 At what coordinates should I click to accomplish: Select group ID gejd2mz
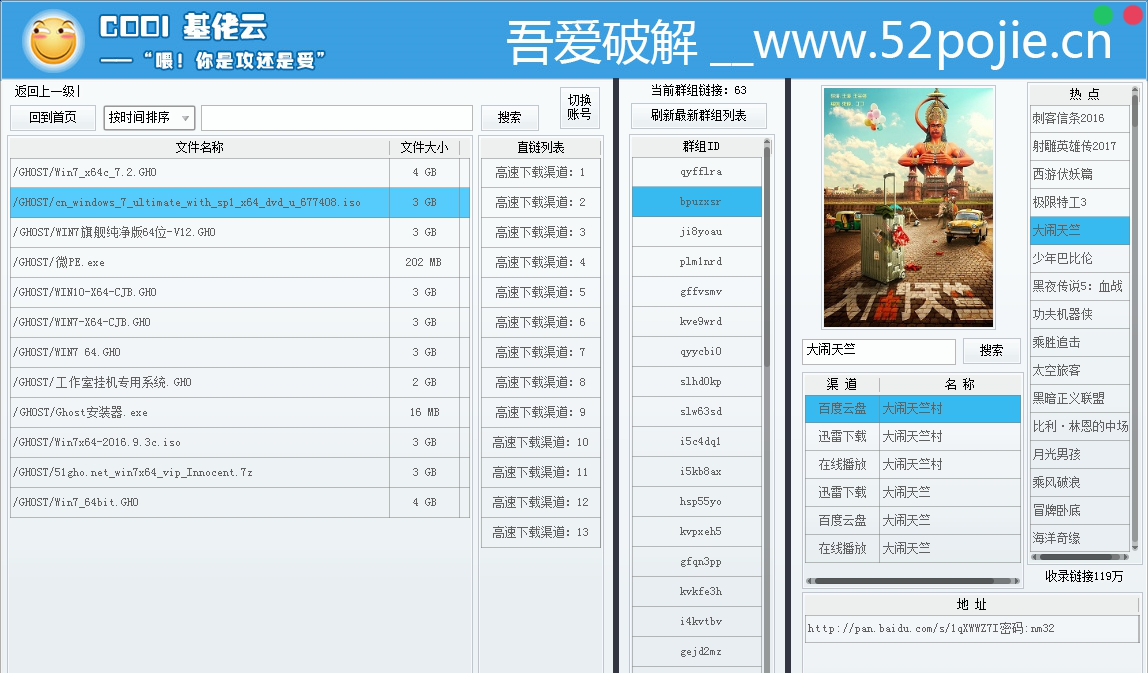point(697,652)
